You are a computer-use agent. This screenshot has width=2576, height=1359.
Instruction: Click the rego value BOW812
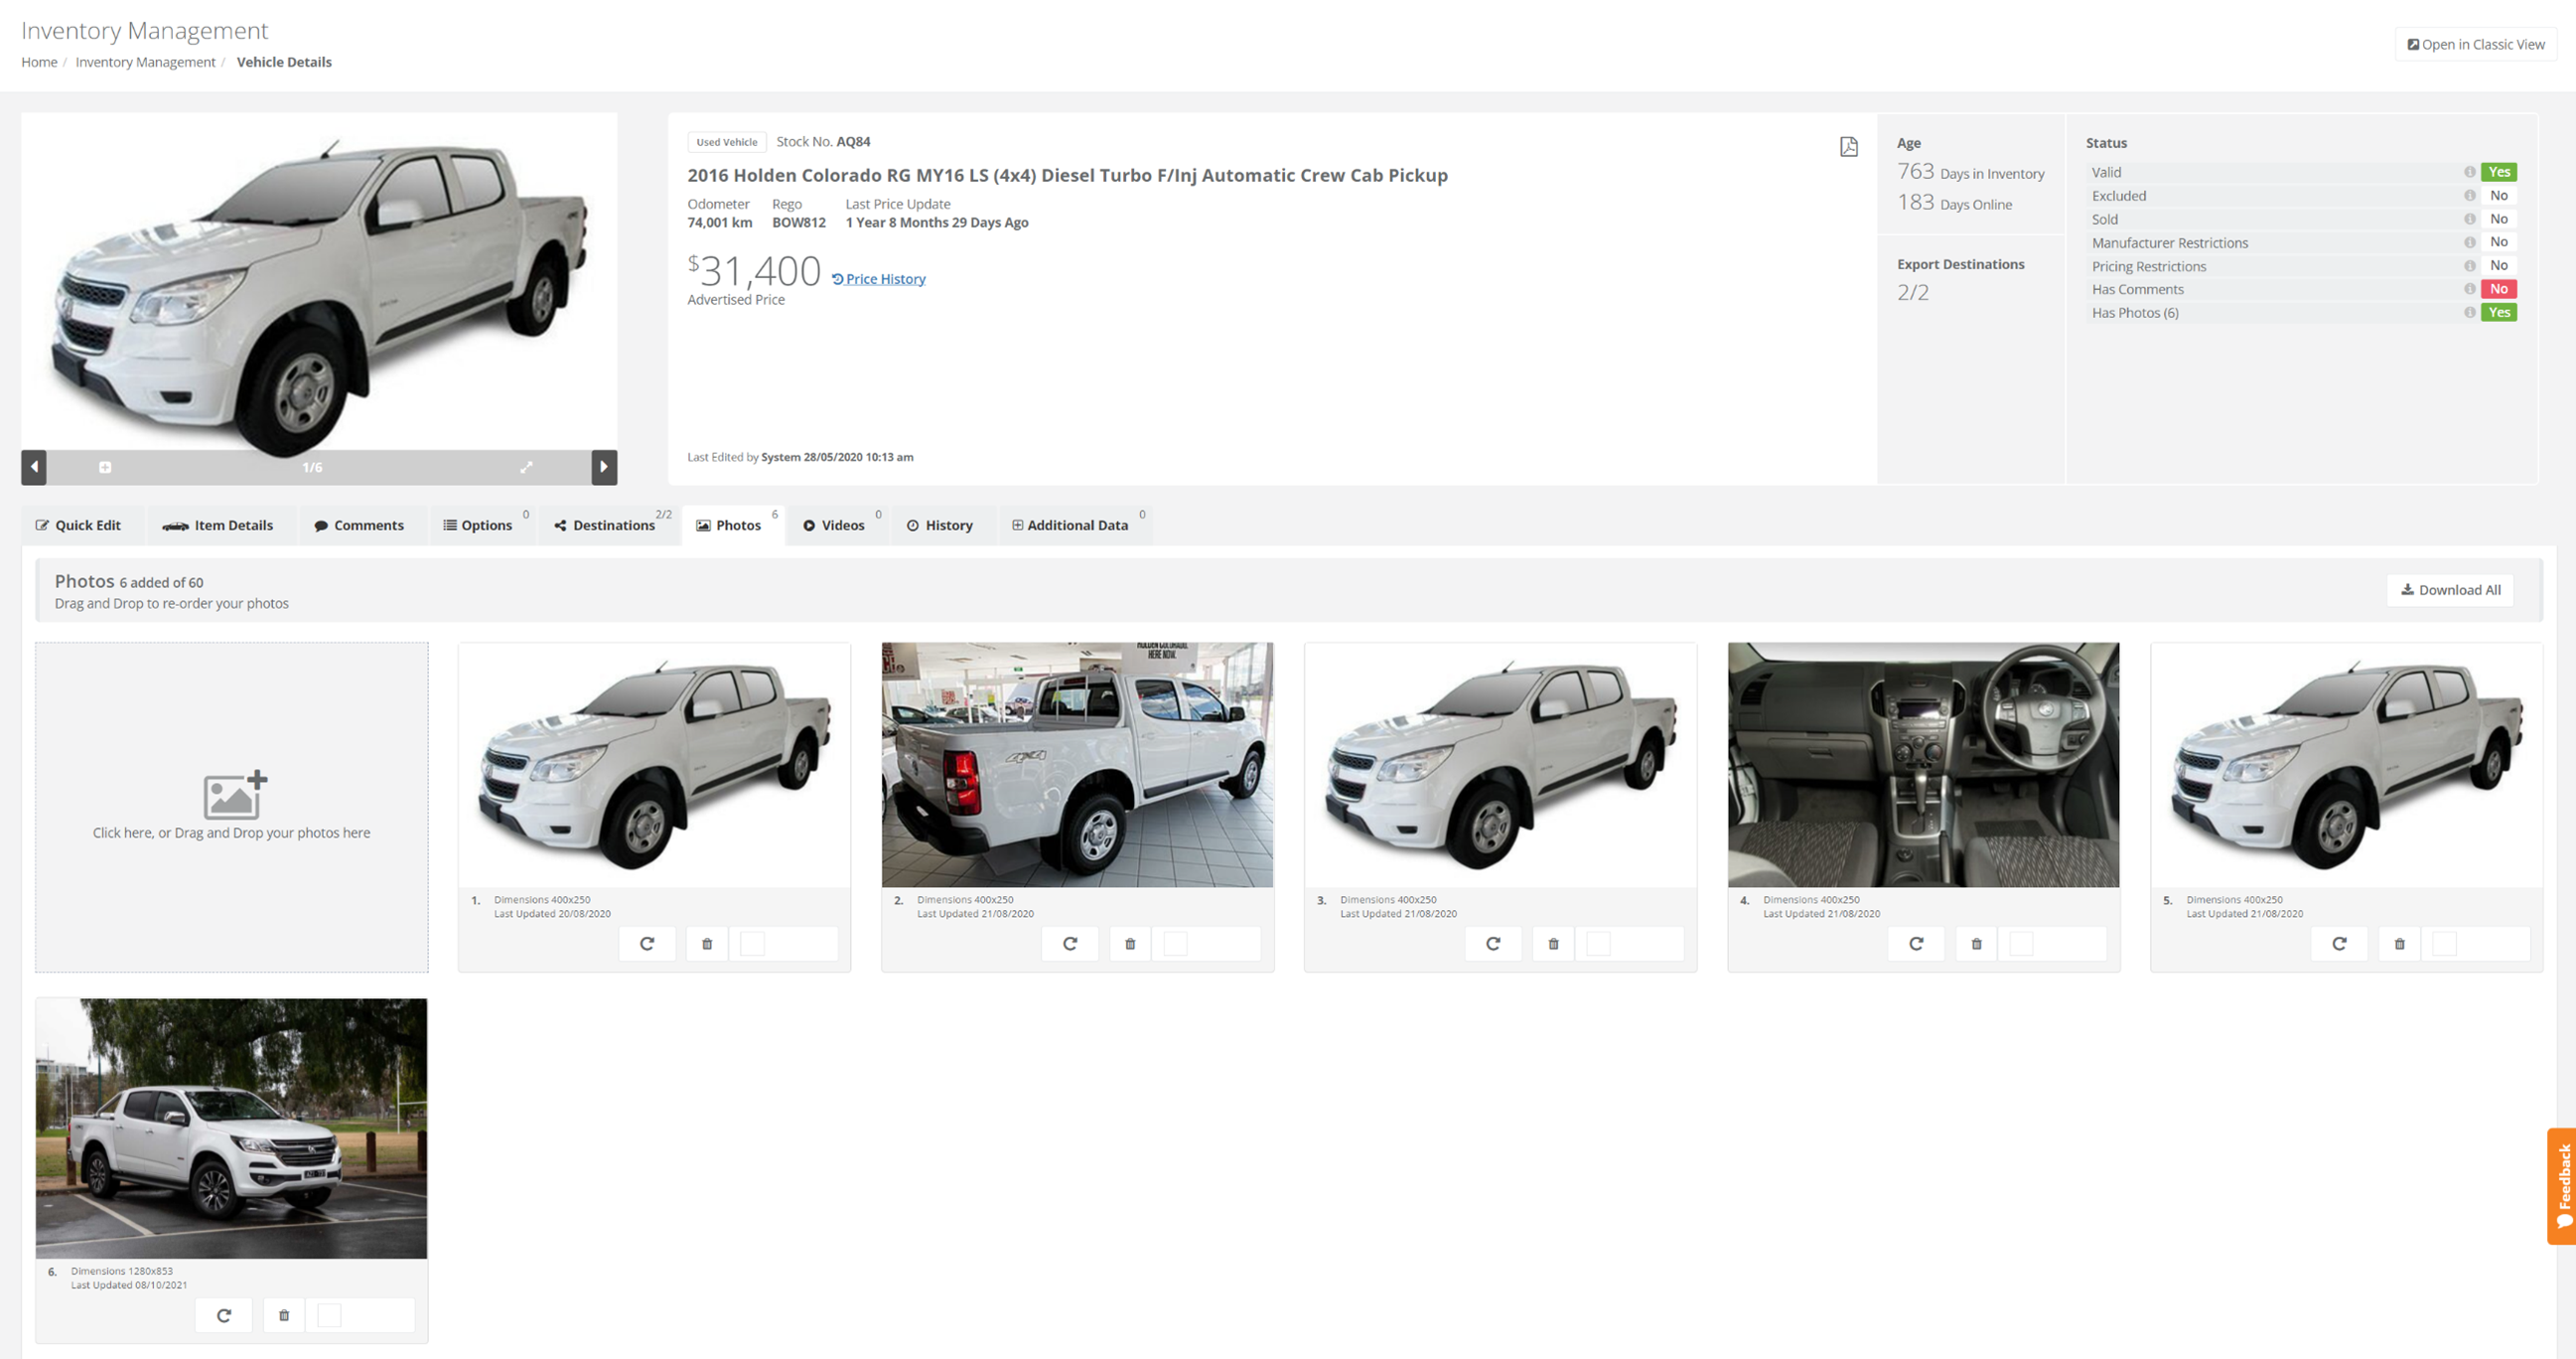point(799,222)
